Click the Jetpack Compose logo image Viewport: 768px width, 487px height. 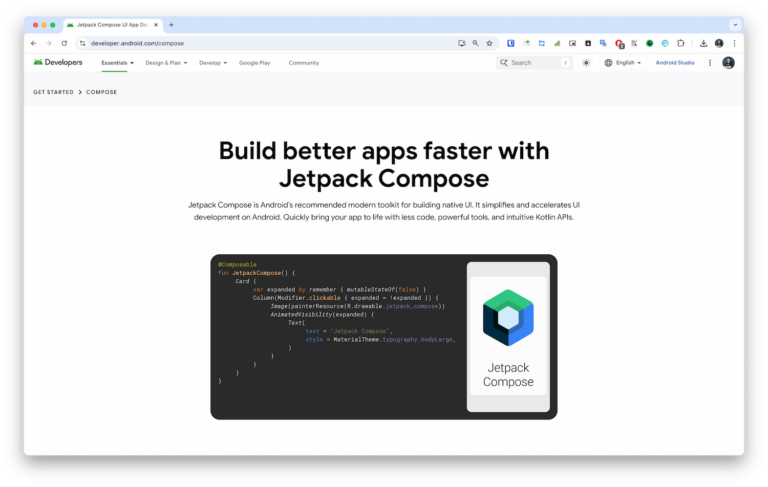[x=508, y=317]
